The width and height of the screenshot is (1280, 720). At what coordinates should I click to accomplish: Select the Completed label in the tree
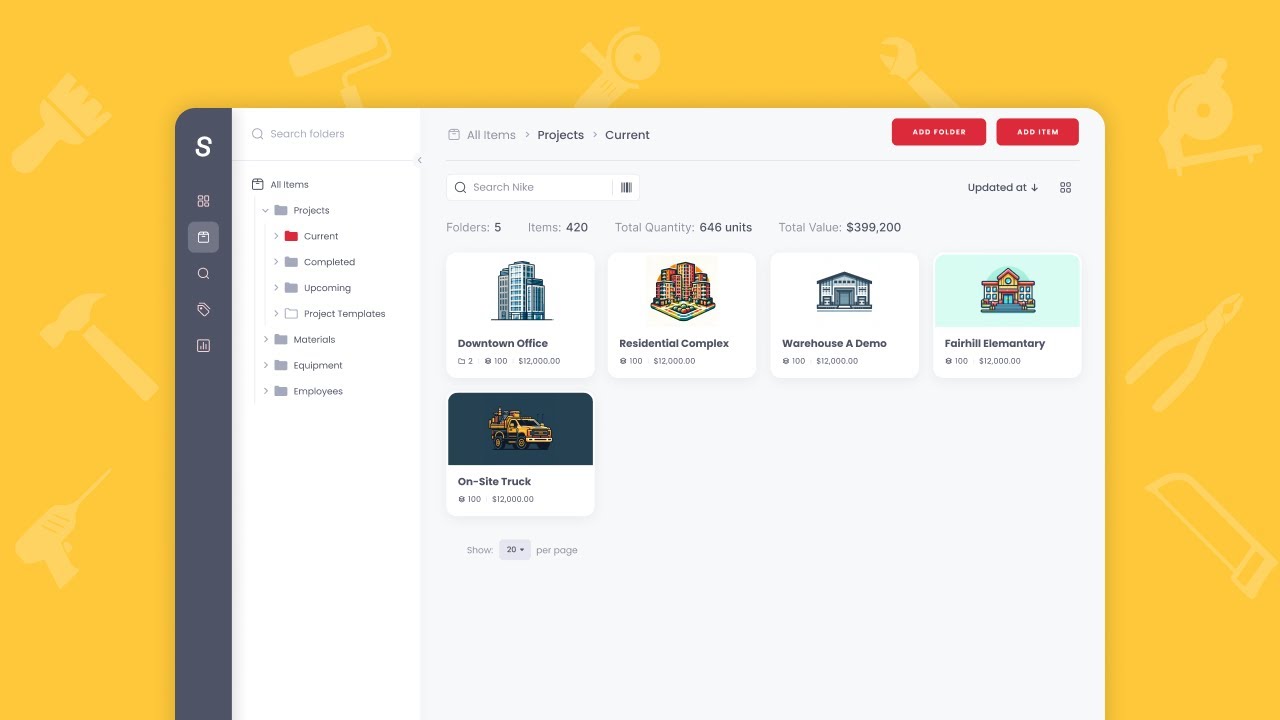coord(329,263)
